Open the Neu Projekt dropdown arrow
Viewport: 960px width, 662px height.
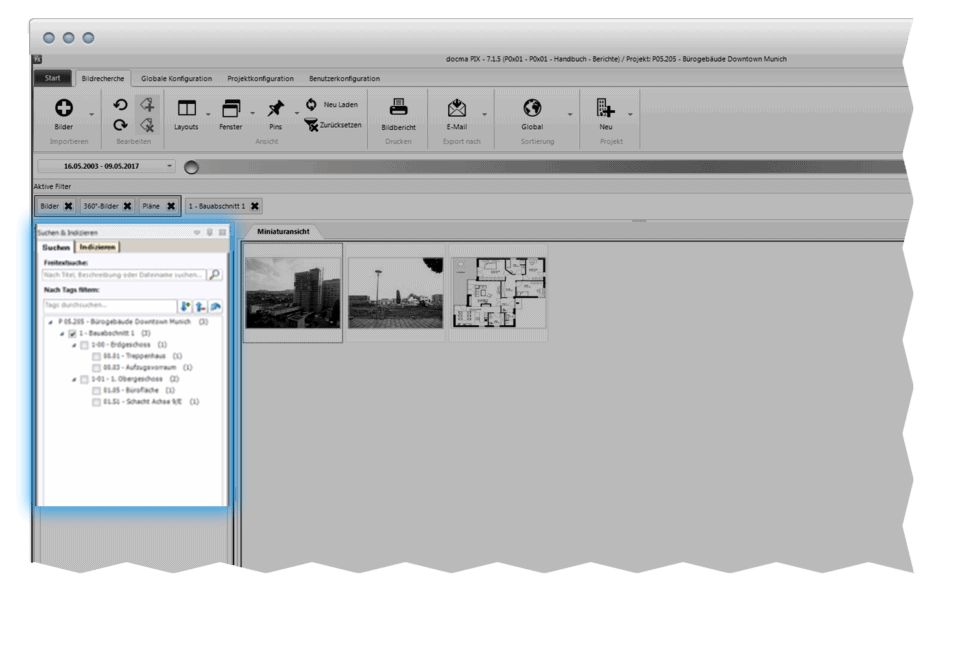tap(630, 115)
